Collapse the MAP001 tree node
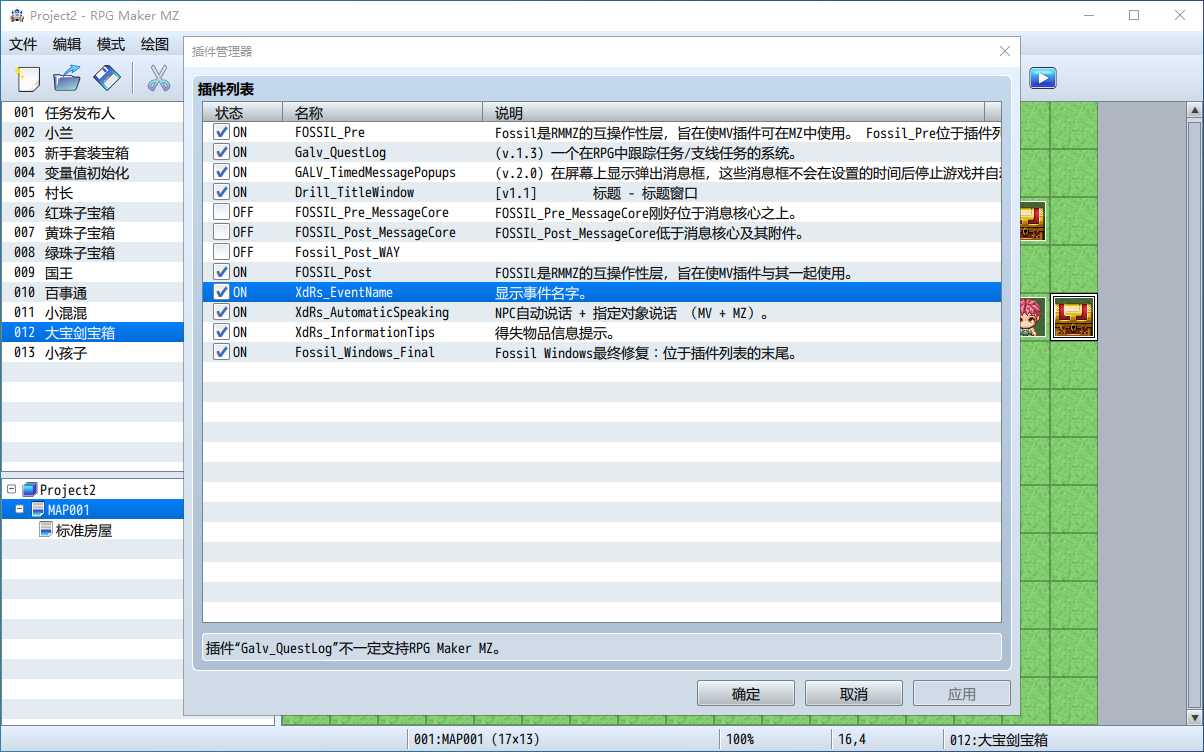1204x752 pixels. (19, 510)
